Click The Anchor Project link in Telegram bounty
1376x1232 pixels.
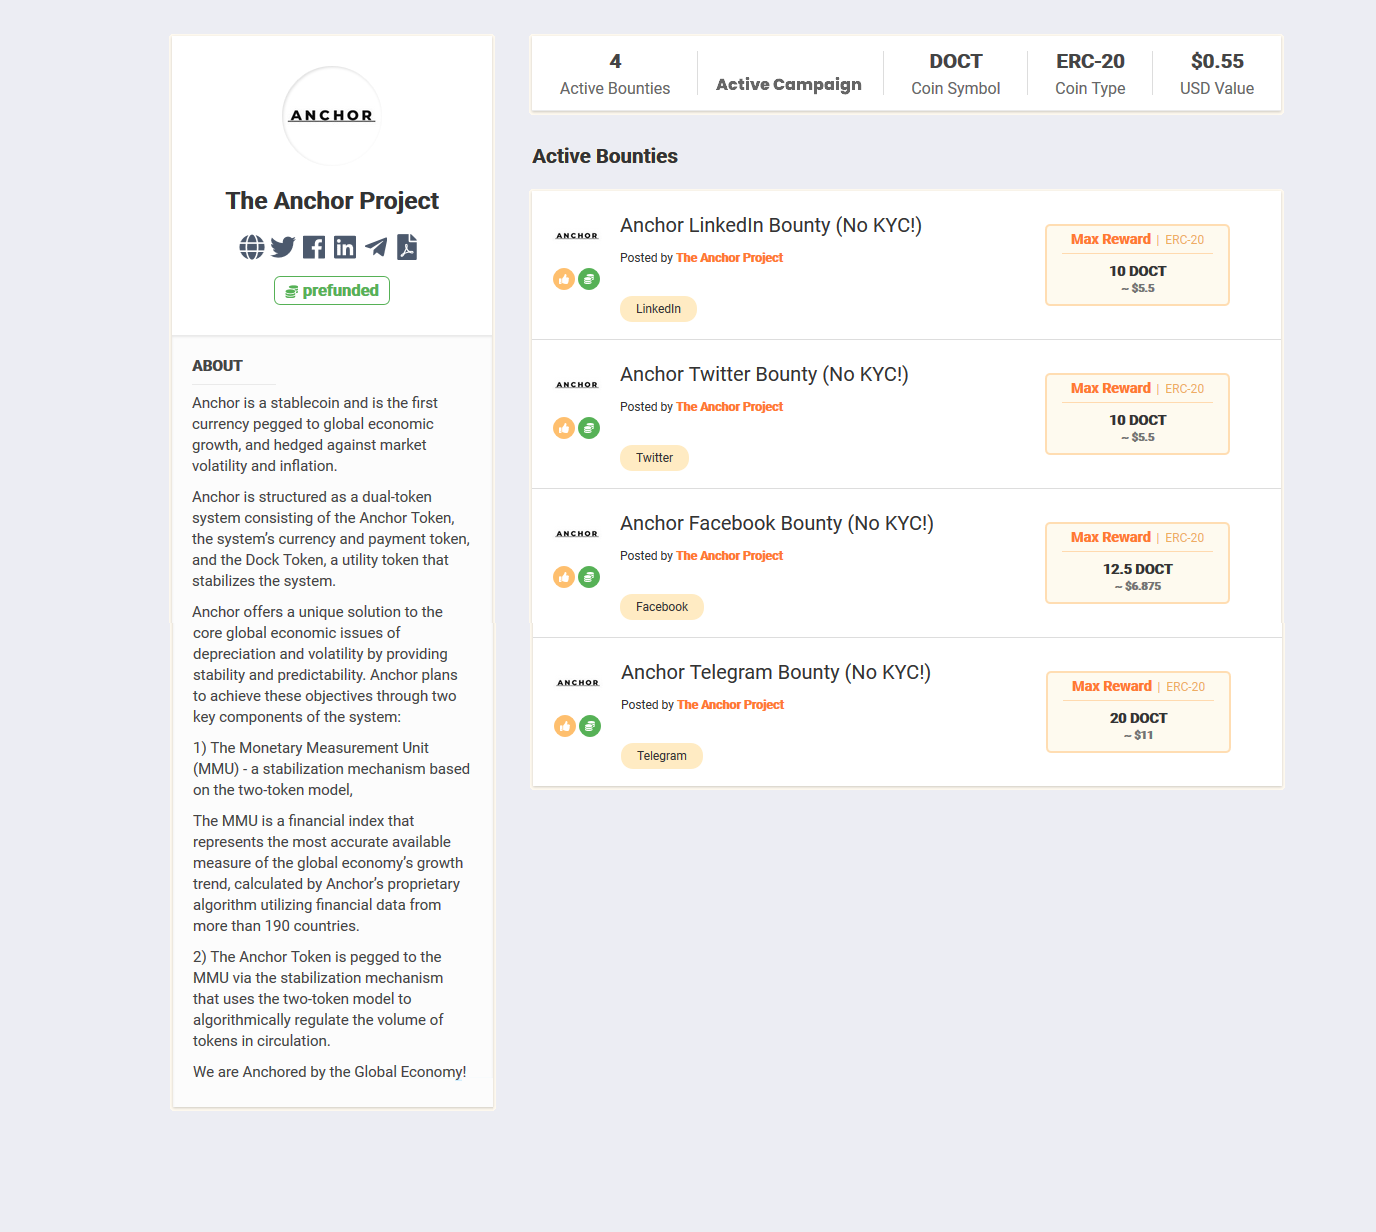point(730,705)
